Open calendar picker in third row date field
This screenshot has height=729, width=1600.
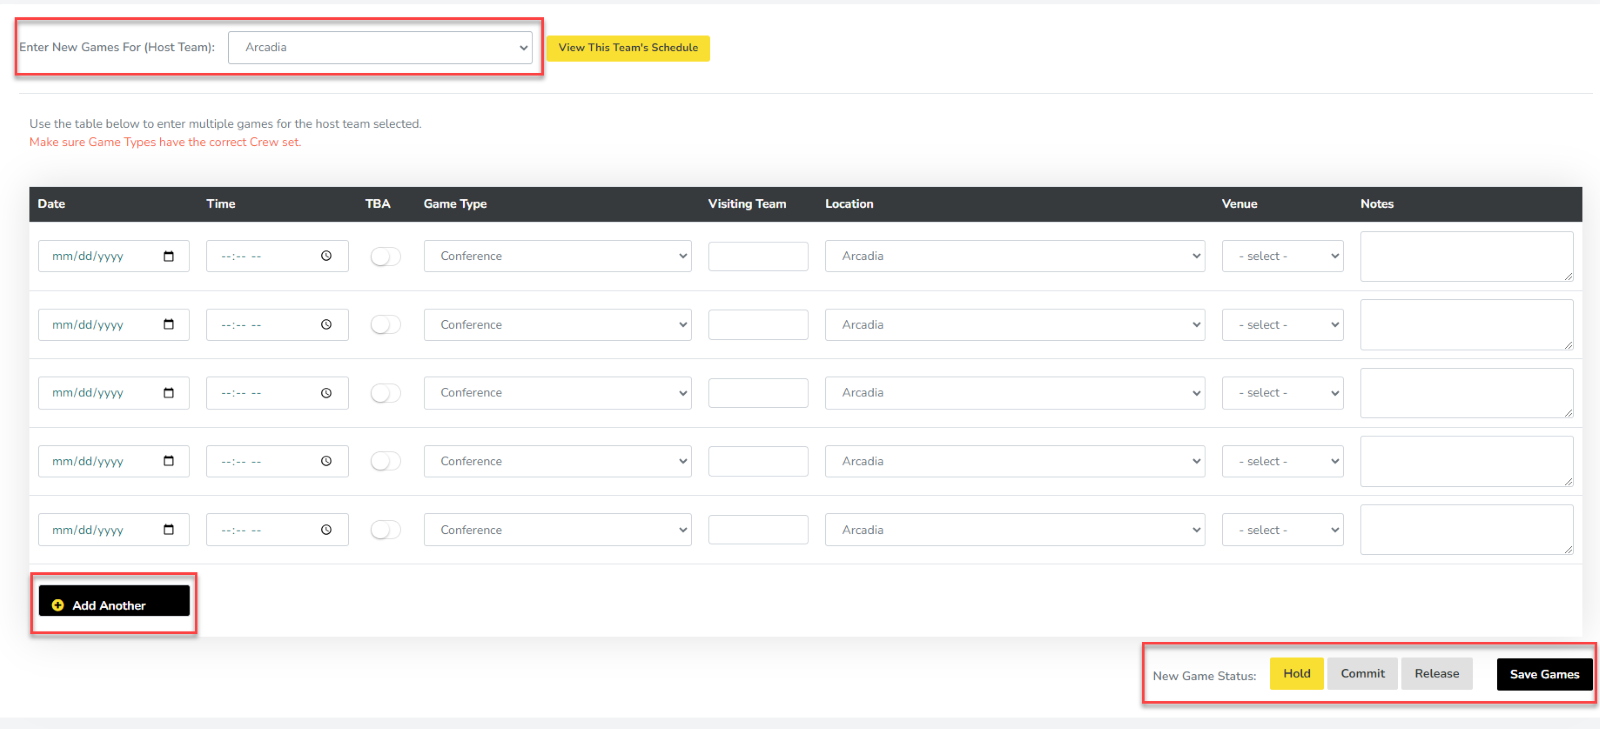(168, 393)
